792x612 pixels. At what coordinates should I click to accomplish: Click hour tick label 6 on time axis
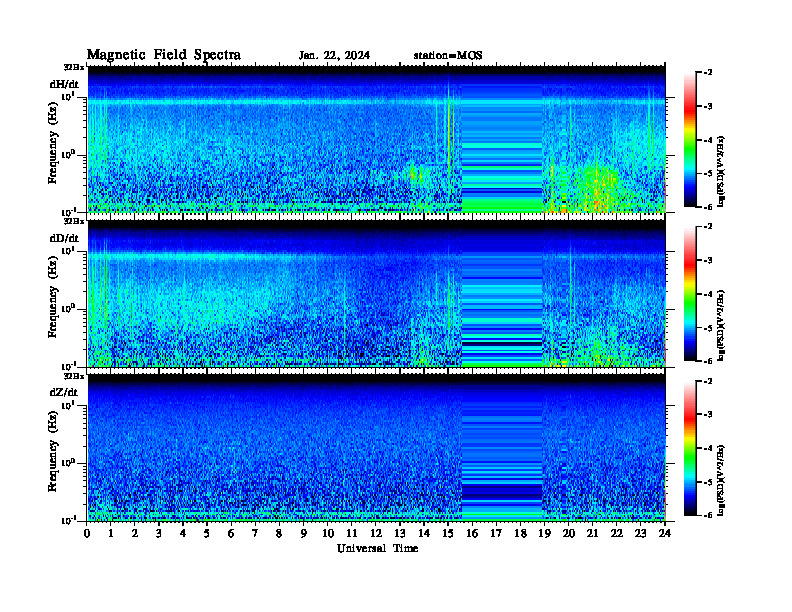(231, 533)
